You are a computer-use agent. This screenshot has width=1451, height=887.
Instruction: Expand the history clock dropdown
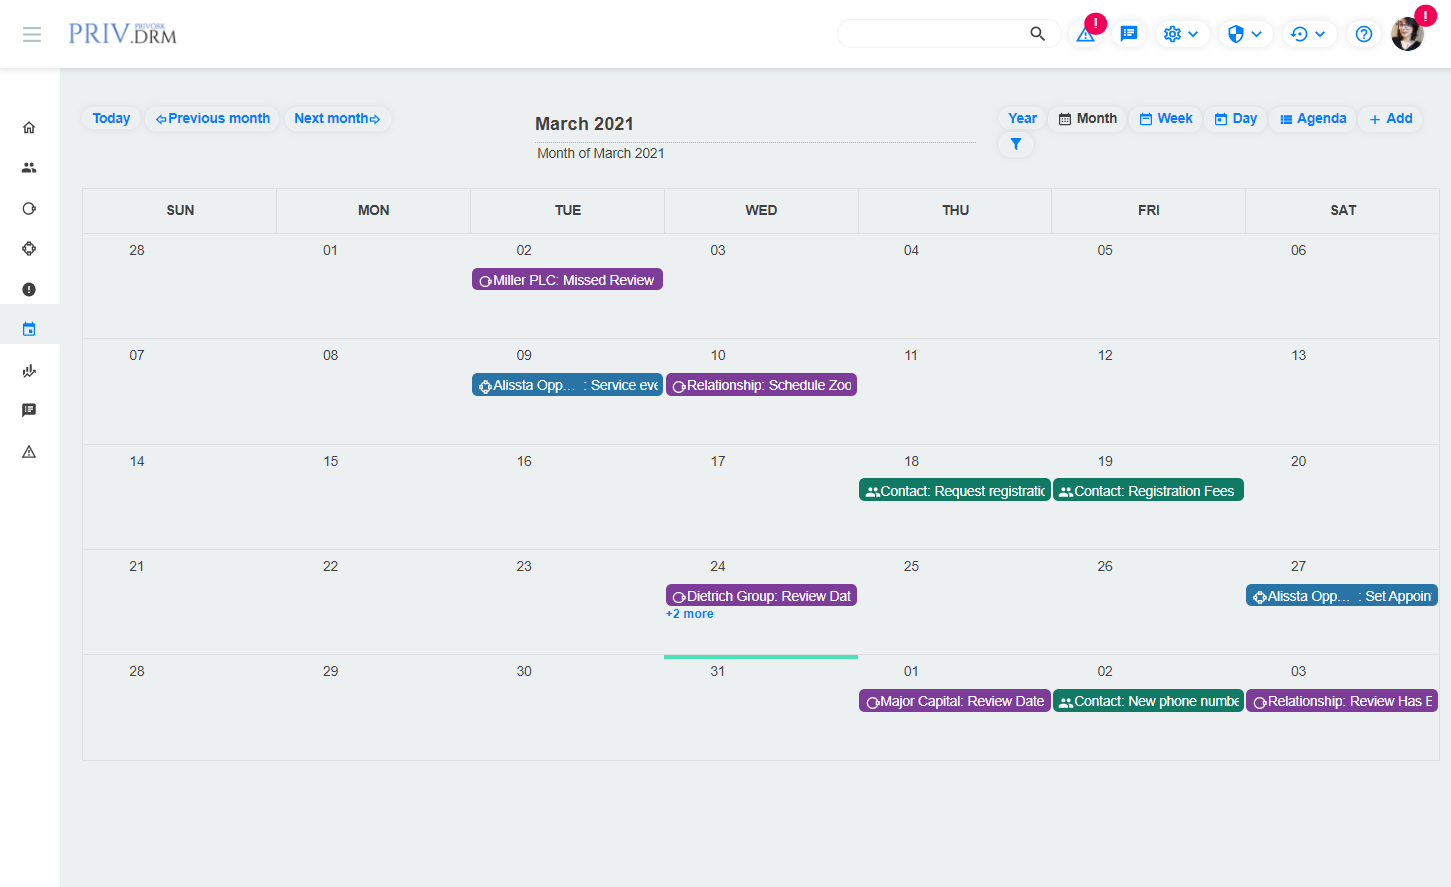[1308, 34]
